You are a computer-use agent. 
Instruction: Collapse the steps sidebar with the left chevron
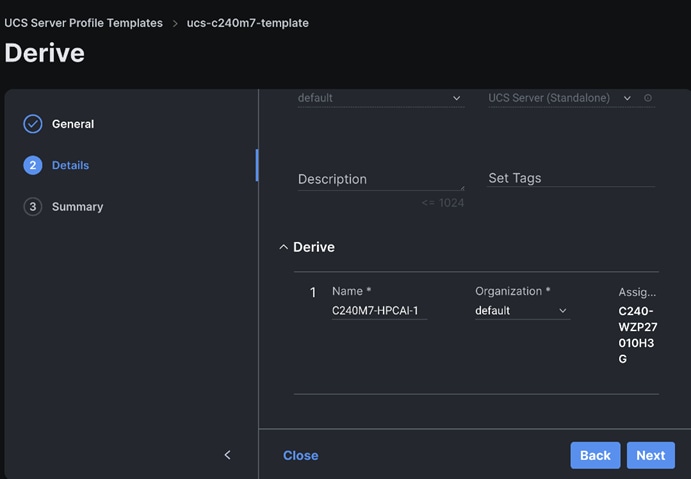(227, 455)
